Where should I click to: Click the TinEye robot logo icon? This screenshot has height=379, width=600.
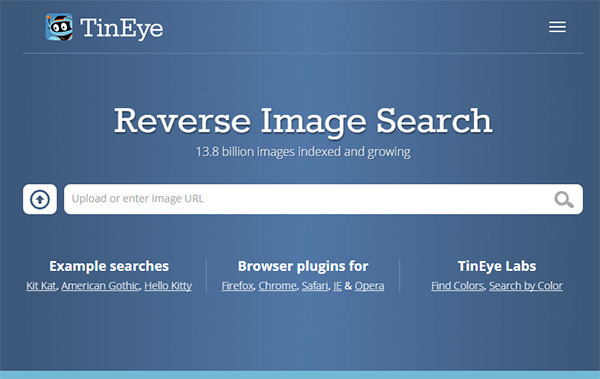click(x=59, y=27)
